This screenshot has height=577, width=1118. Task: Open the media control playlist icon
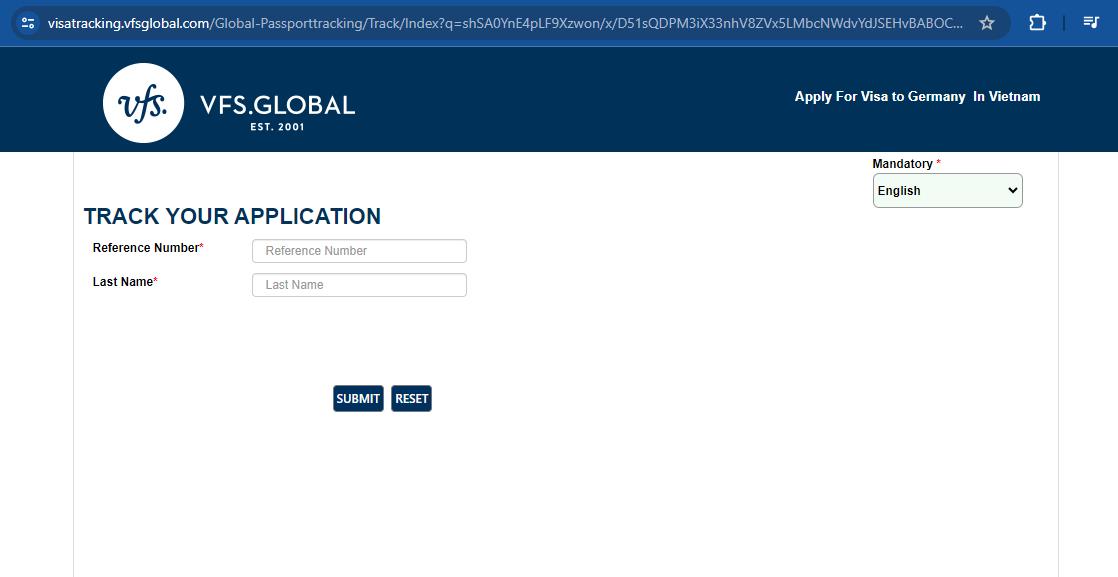pos(1091,23)
